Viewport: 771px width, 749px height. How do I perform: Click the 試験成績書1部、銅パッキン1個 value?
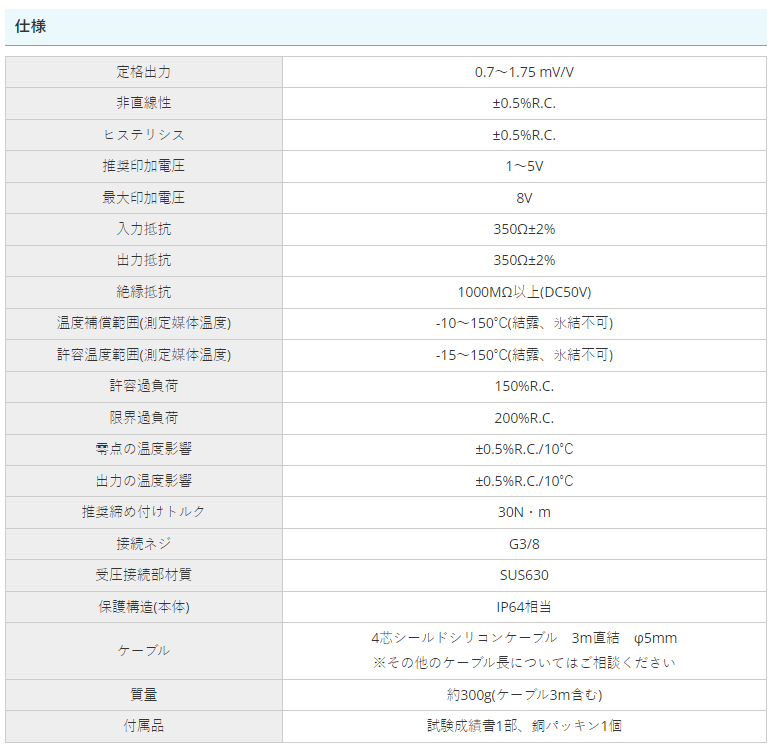524,726
